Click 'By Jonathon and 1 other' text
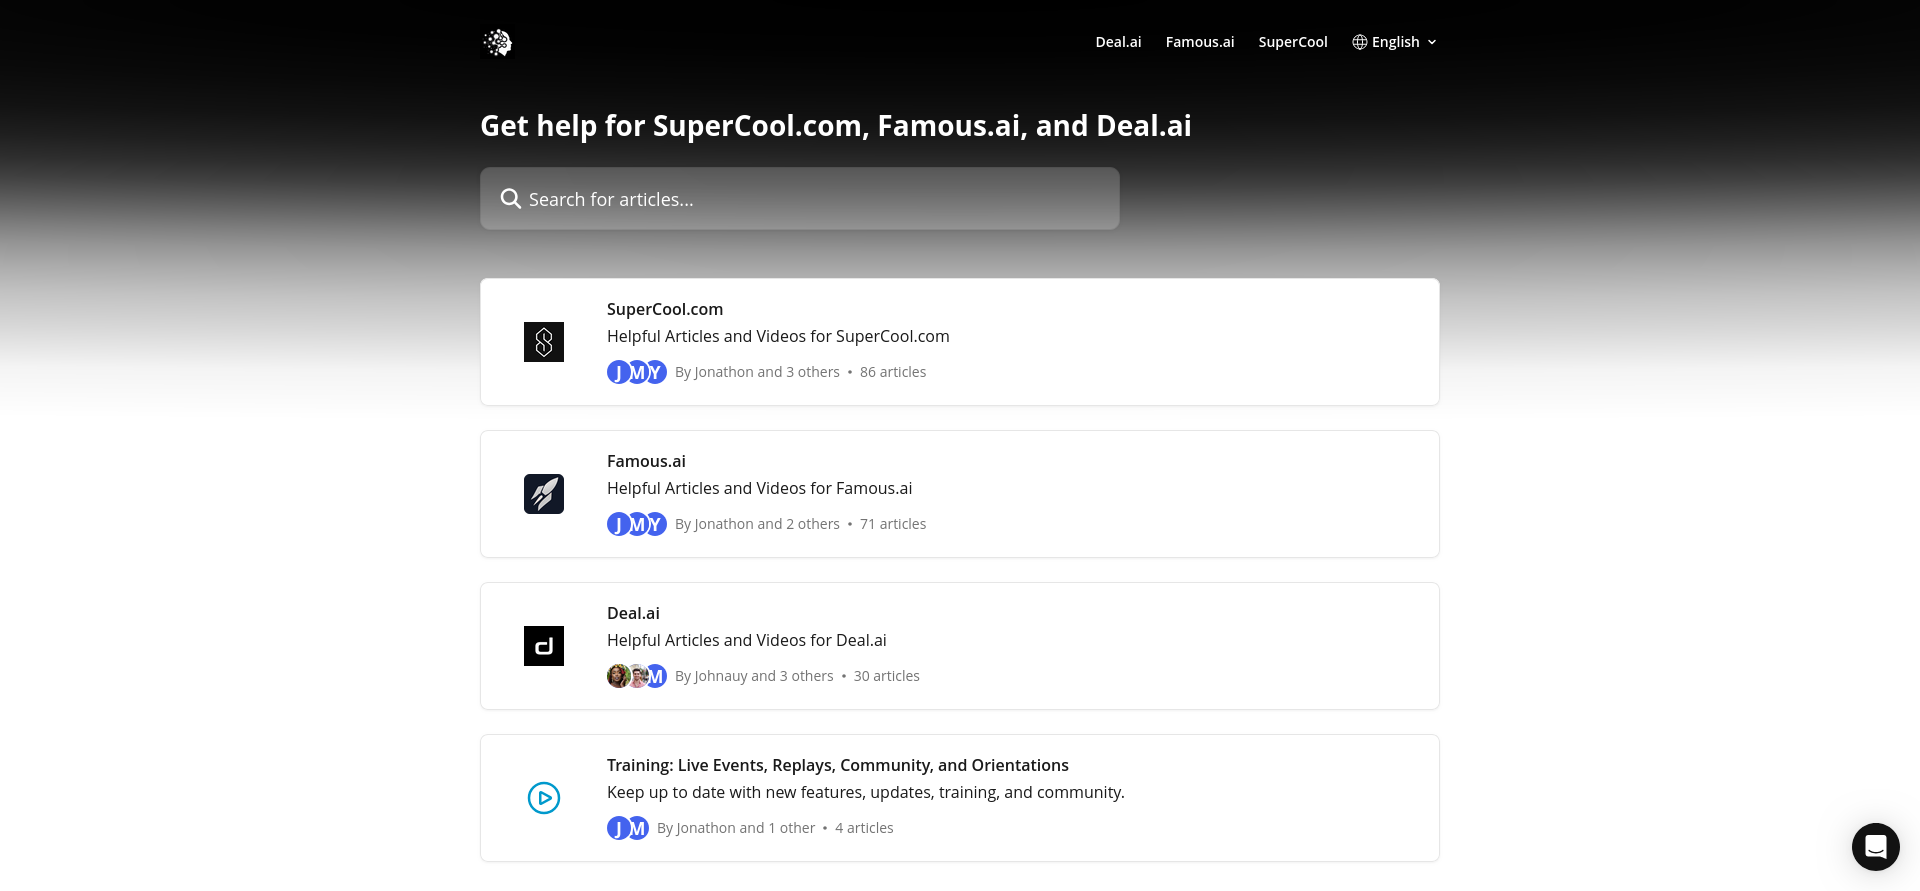The image size is (1920, 891). (x=736, y=828)
